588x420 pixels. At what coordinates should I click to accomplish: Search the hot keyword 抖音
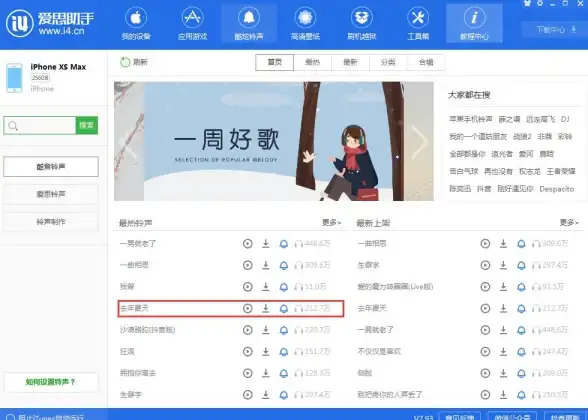coord(484,189)
